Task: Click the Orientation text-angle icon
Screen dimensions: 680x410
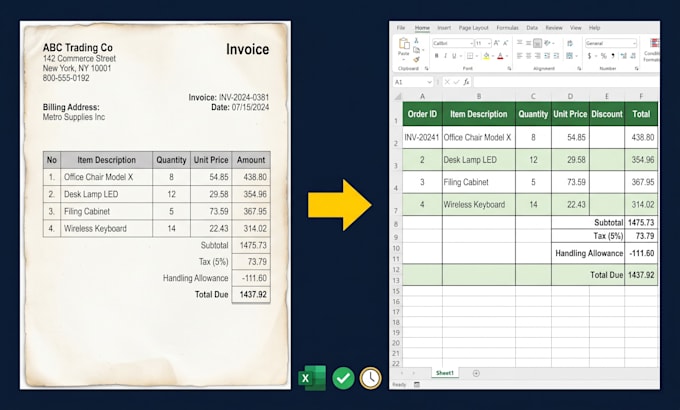Action: [x=547, y=43]
